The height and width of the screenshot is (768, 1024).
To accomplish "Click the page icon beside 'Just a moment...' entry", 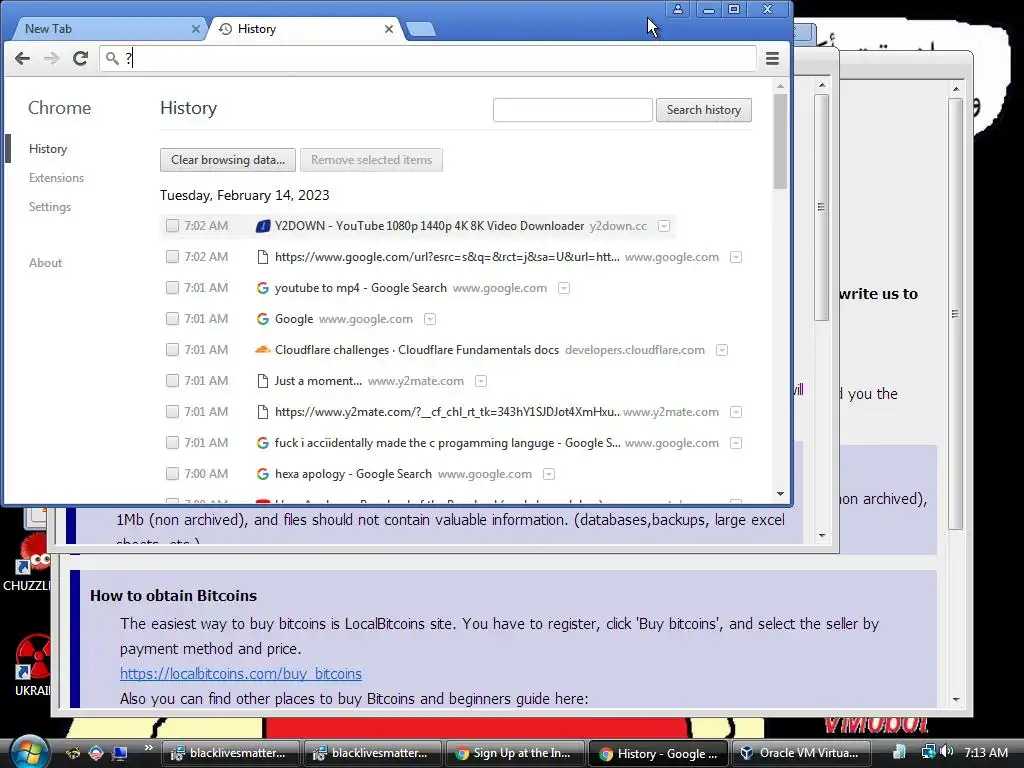I will [263, 381].
